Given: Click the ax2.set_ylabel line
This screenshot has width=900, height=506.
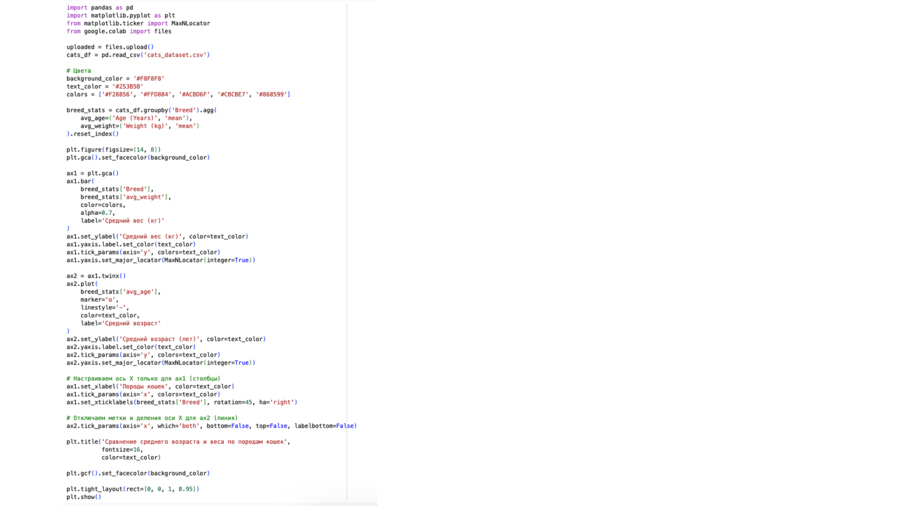Looking at the screenshot, I should coord(166,339).
